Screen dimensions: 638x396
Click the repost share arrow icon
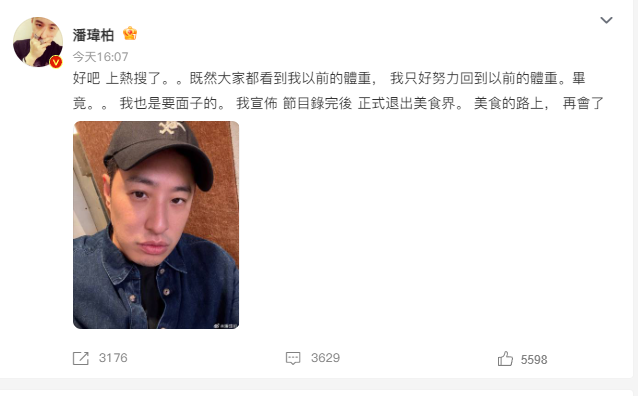[x=81, y=358]
